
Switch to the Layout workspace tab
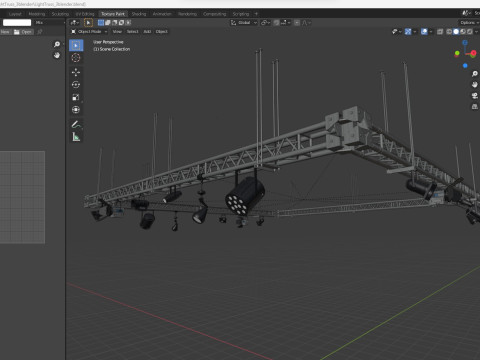coord(15,14)
